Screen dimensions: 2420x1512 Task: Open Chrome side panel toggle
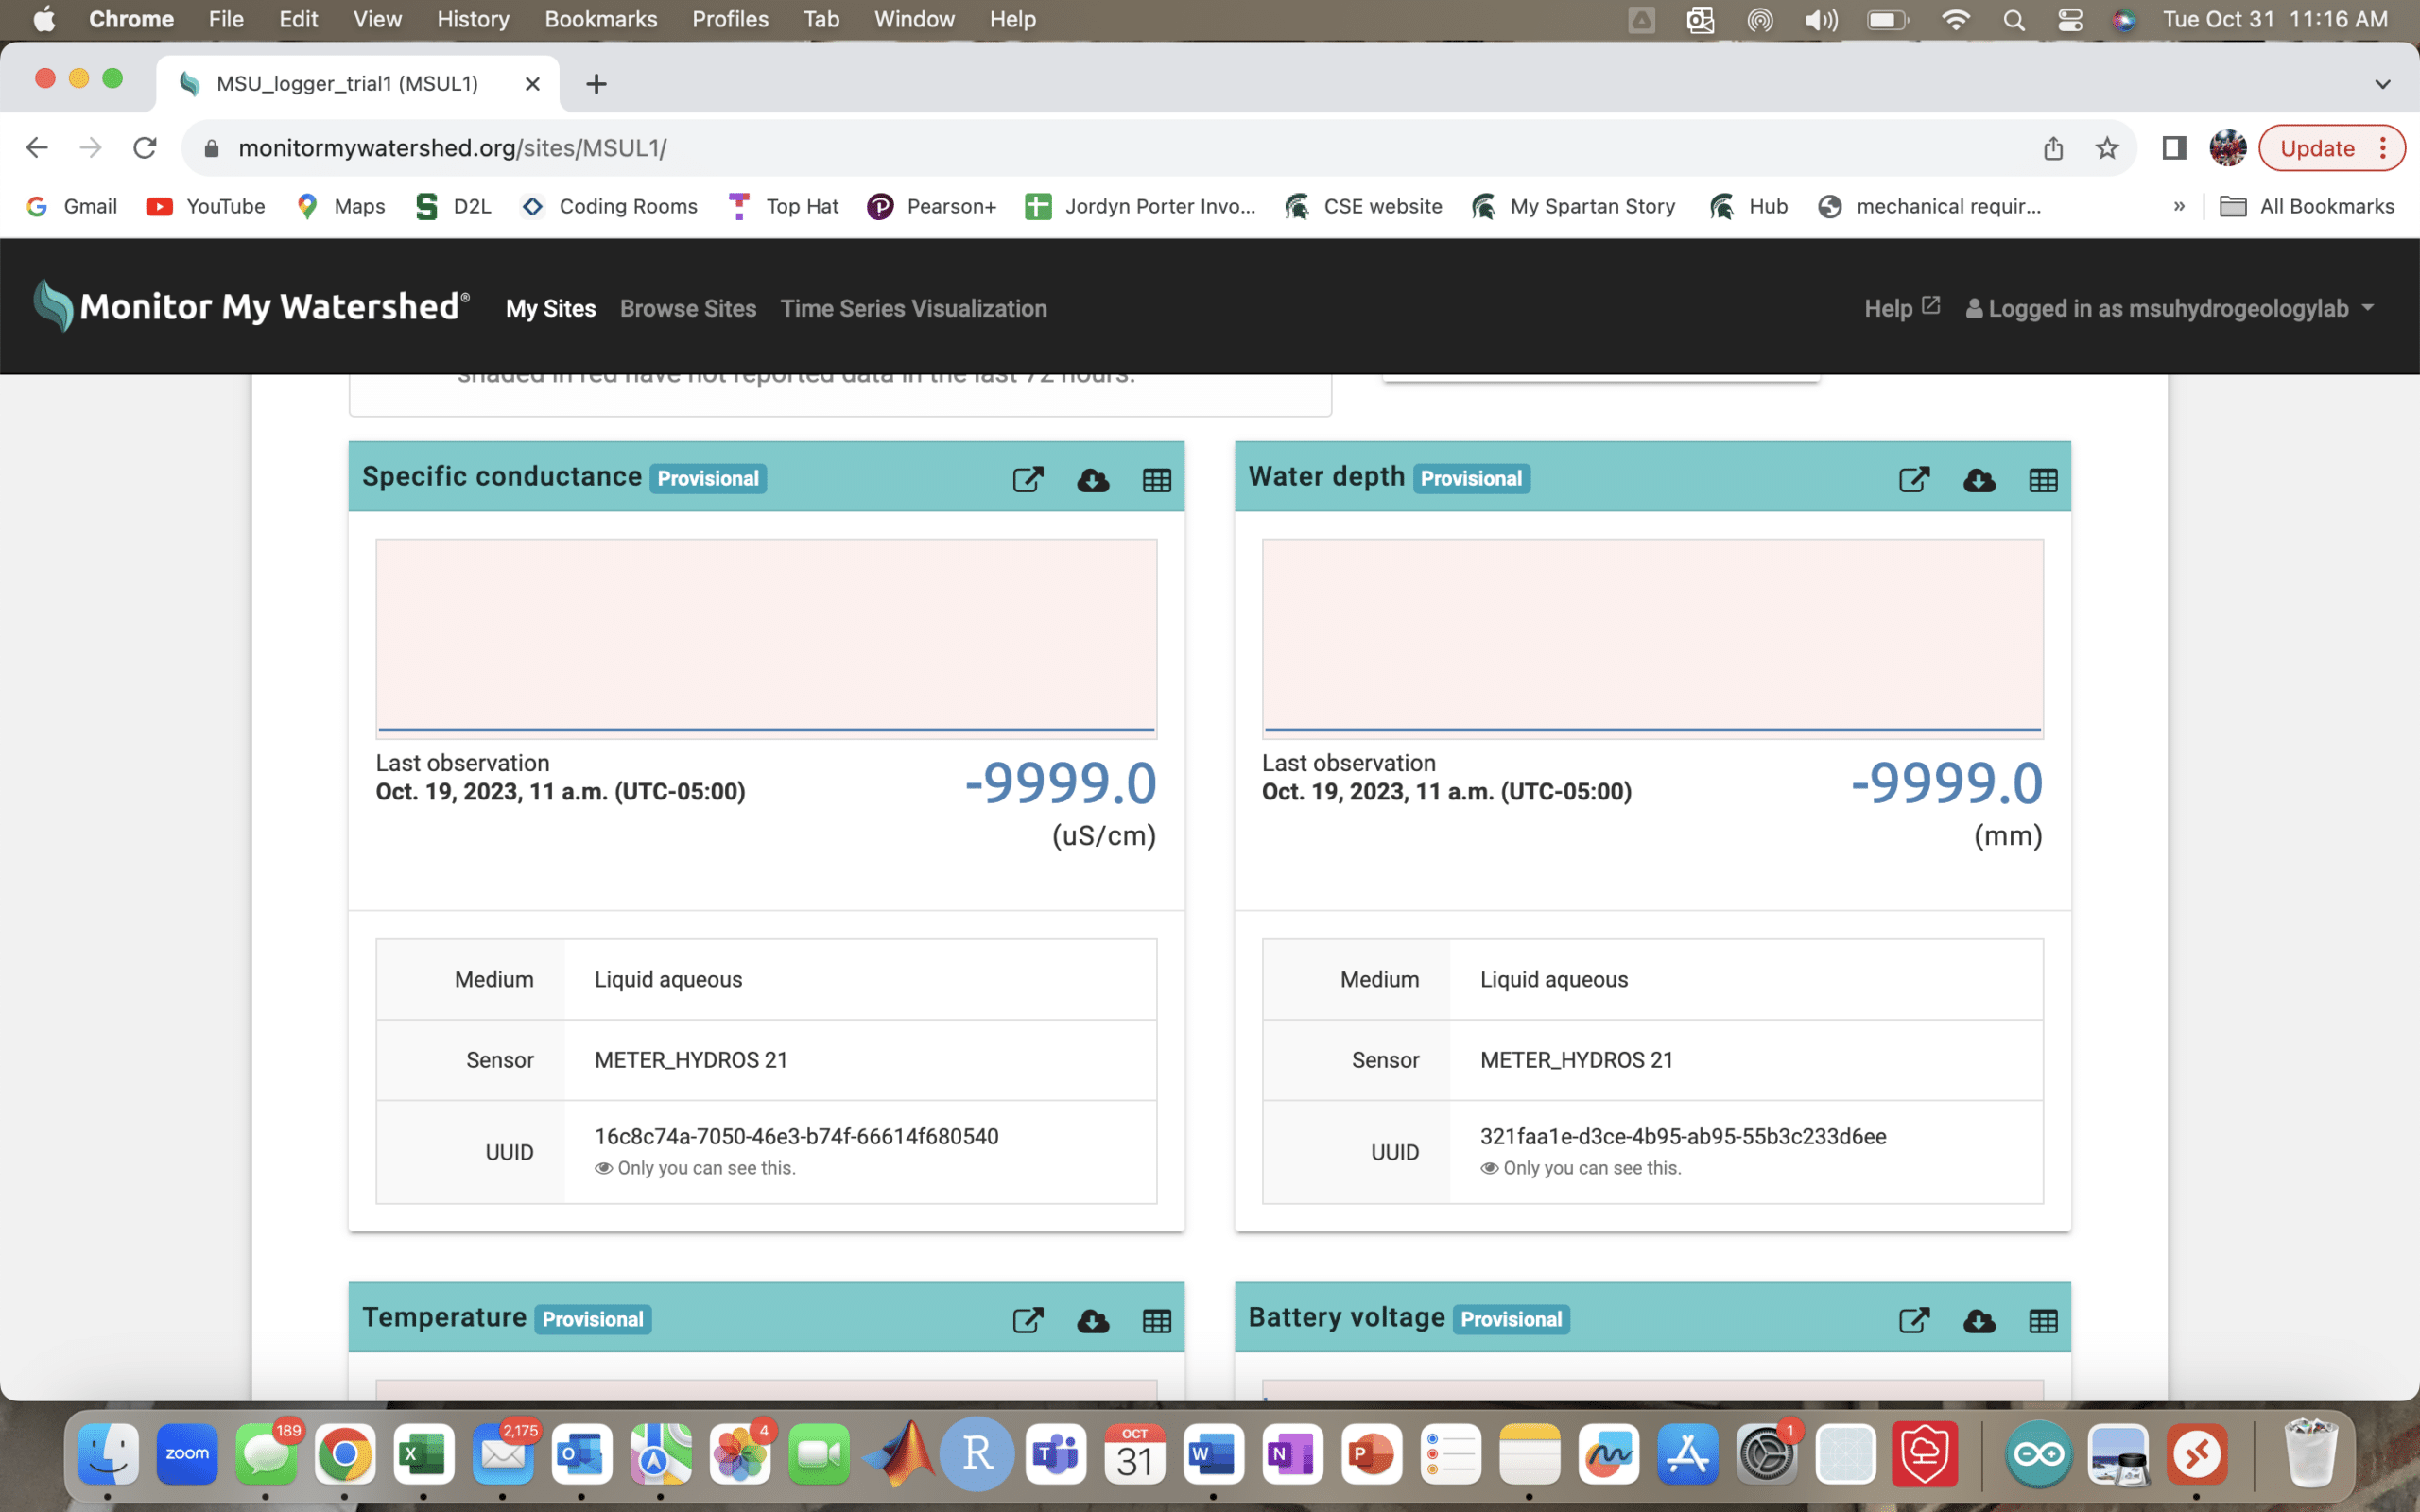(x=2173, y=148)
